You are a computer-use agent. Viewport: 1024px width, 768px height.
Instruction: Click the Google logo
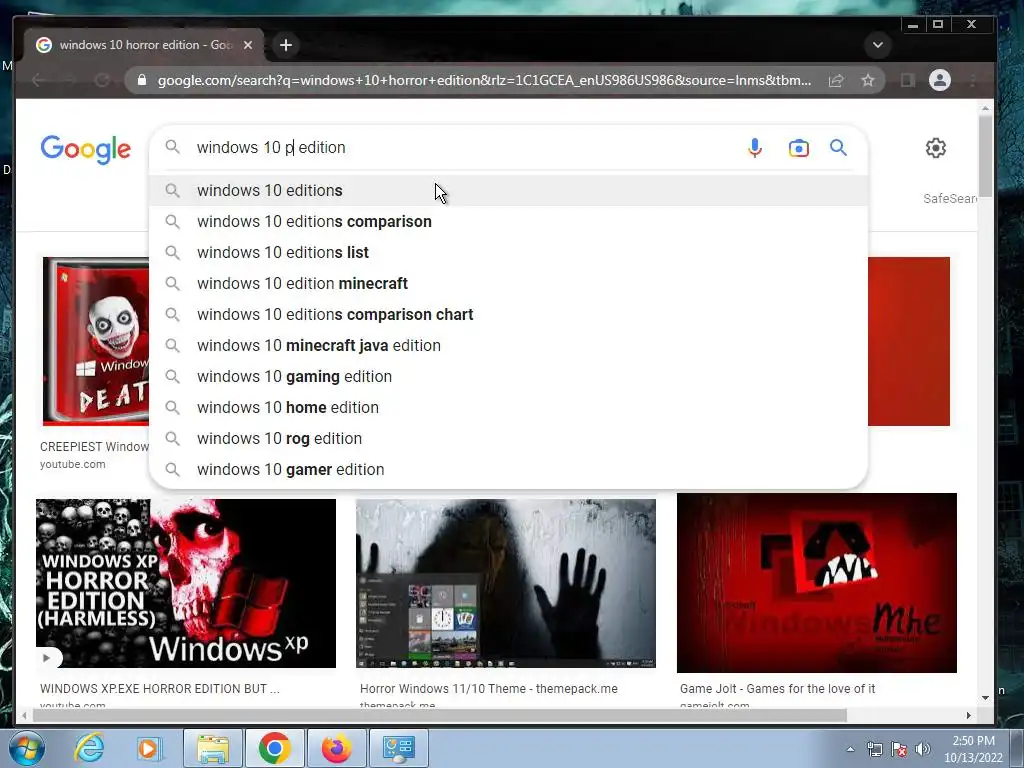(x=86, y=150)
